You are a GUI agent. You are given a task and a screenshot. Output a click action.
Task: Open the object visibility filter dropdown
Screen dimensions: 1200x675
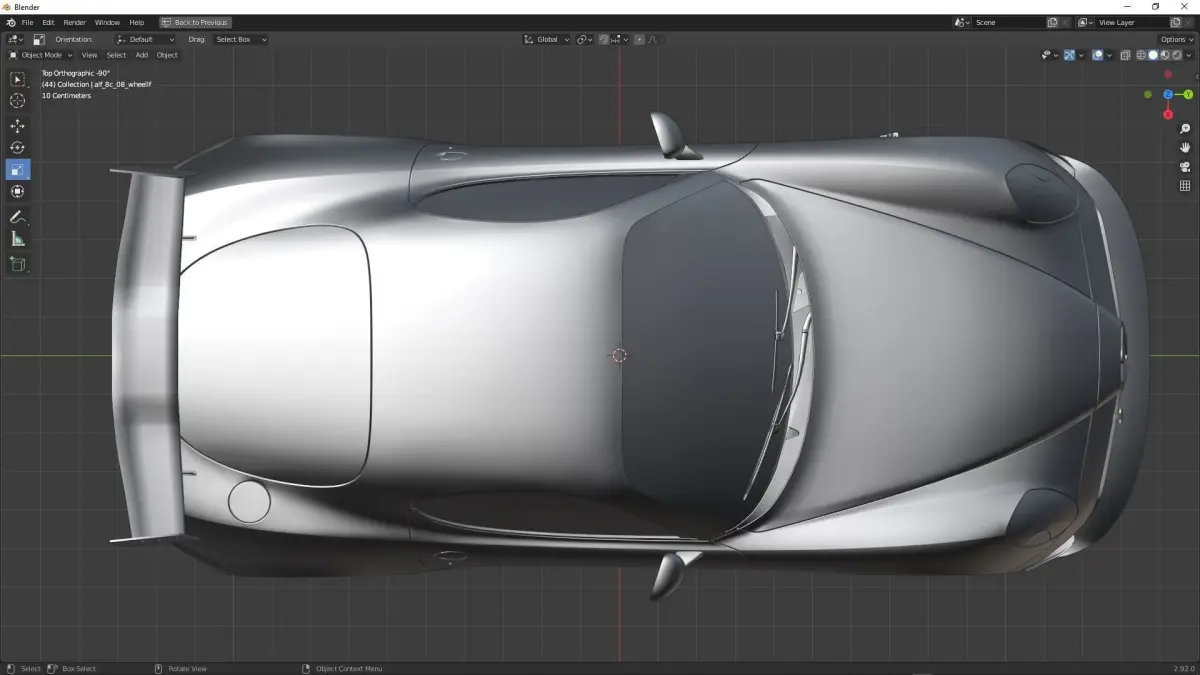coord(1048,55)
